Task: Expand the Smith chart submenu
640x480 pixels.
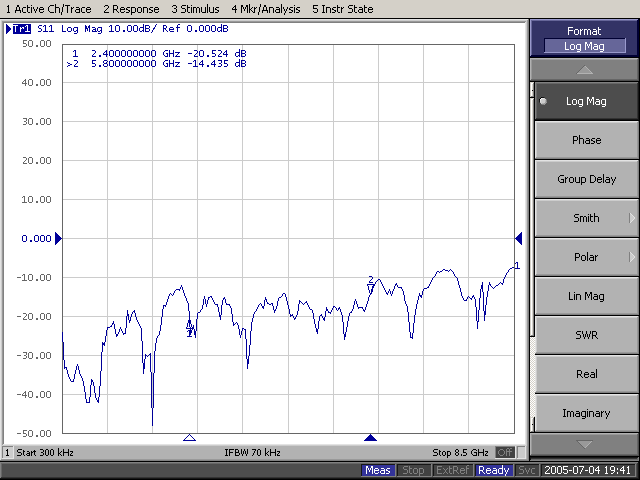Action: coord(587,218)
